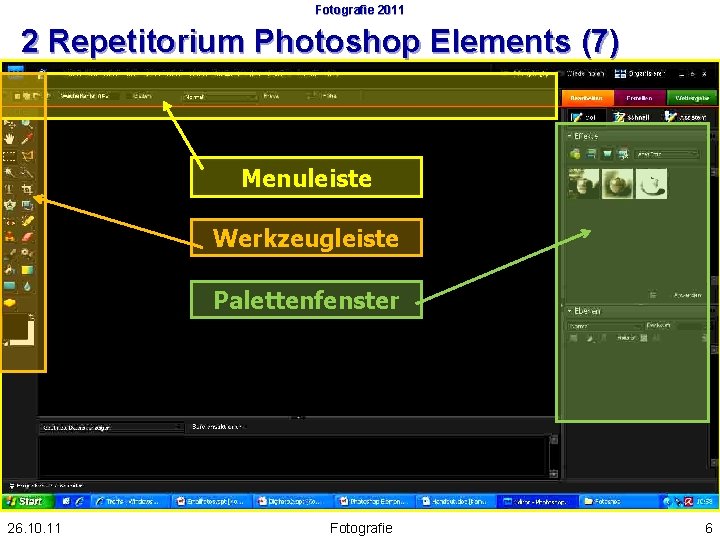Choose Intersect with Selection mode

tap(46, 96)
